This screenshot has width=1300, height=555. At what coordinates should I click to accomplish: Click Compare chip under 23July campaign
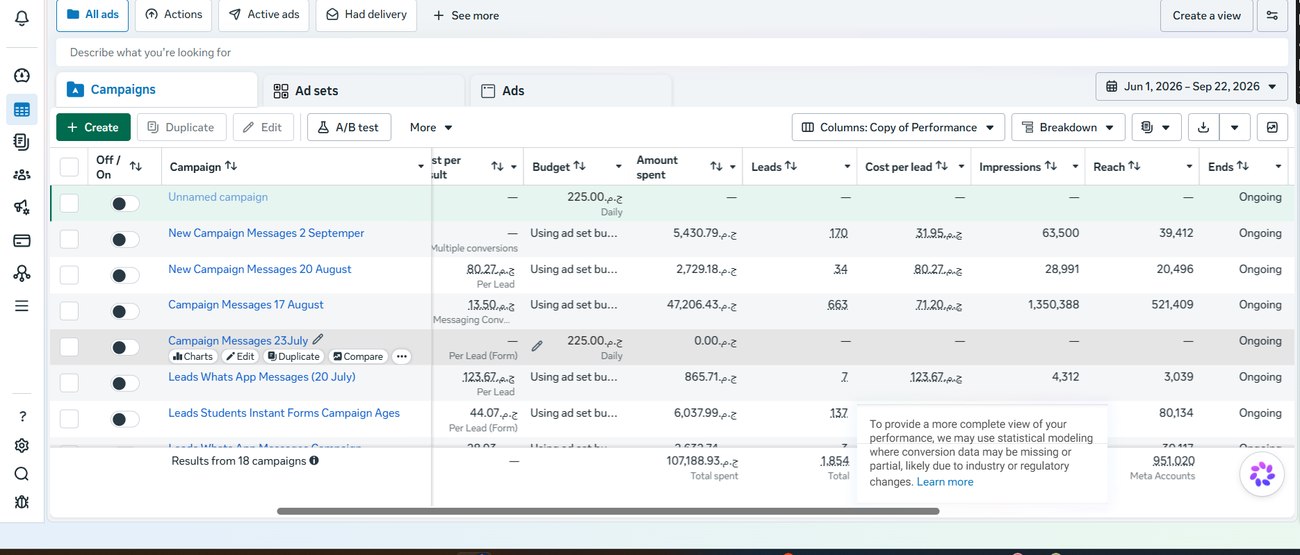pos(358,356)
